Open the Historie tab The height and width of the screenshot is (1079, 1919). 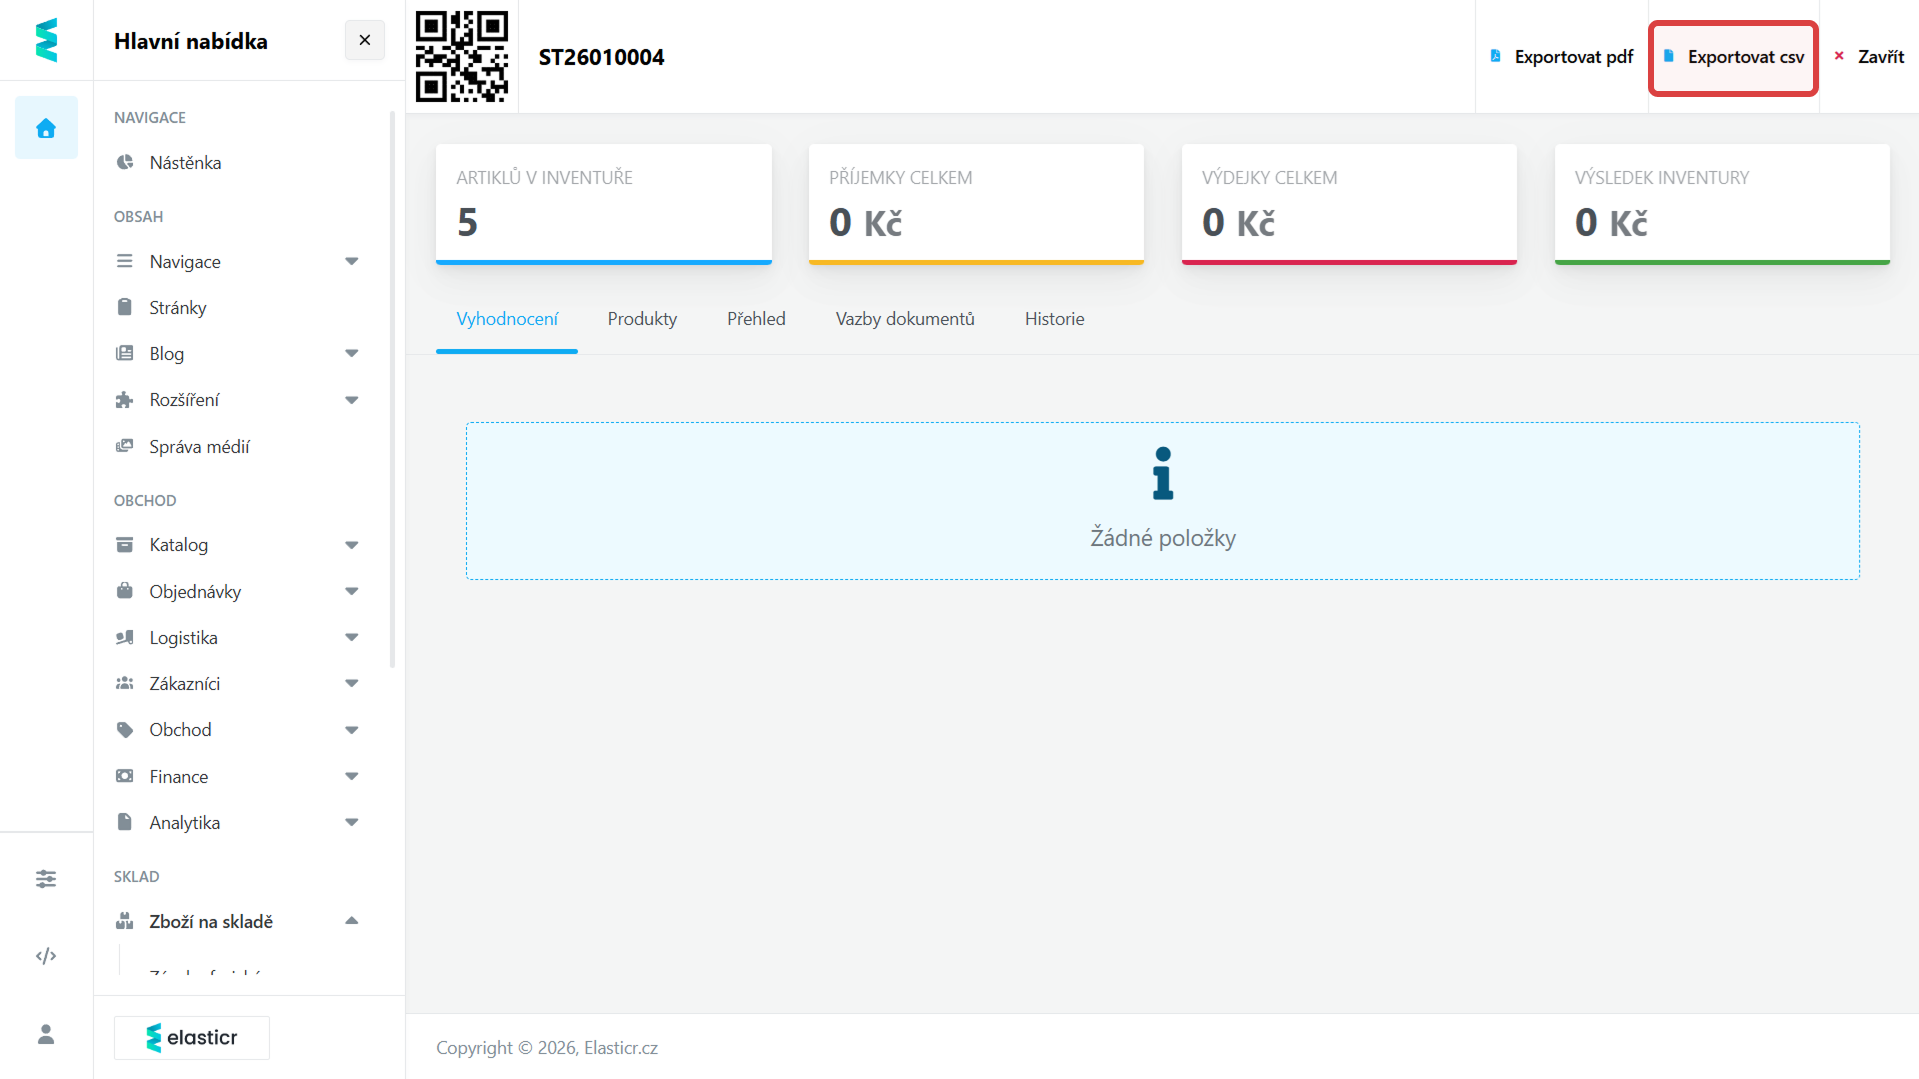pos(1054,319)
